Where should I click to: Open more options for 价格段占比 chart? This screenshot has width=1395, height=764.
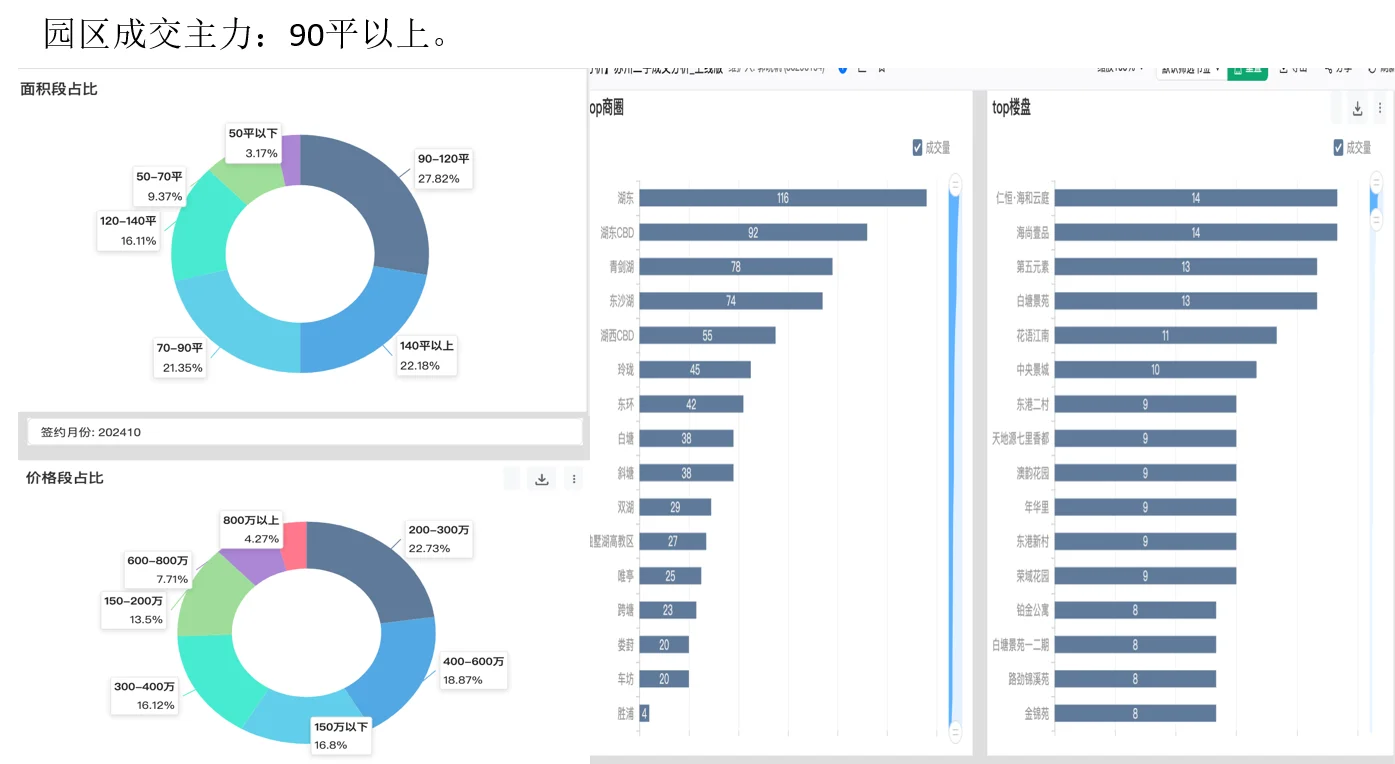pyautogui.click(x=574, y=479)
